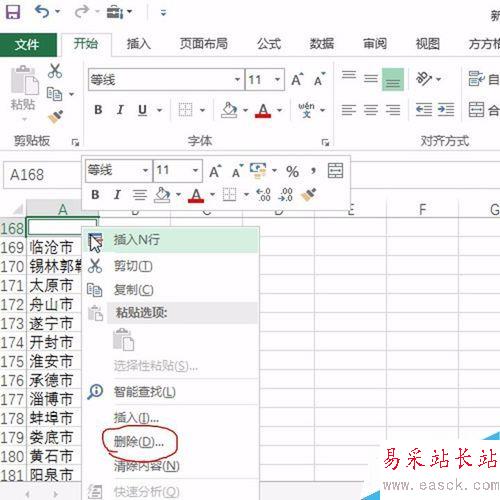The image size is (500, 500).
Task: Click the mini toolbar Percent Style icon
Action: (292, 172)
